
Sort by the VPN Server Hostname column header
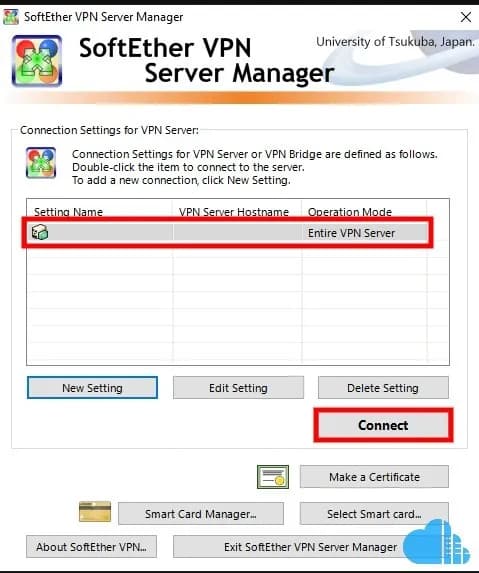coord(237,212)
